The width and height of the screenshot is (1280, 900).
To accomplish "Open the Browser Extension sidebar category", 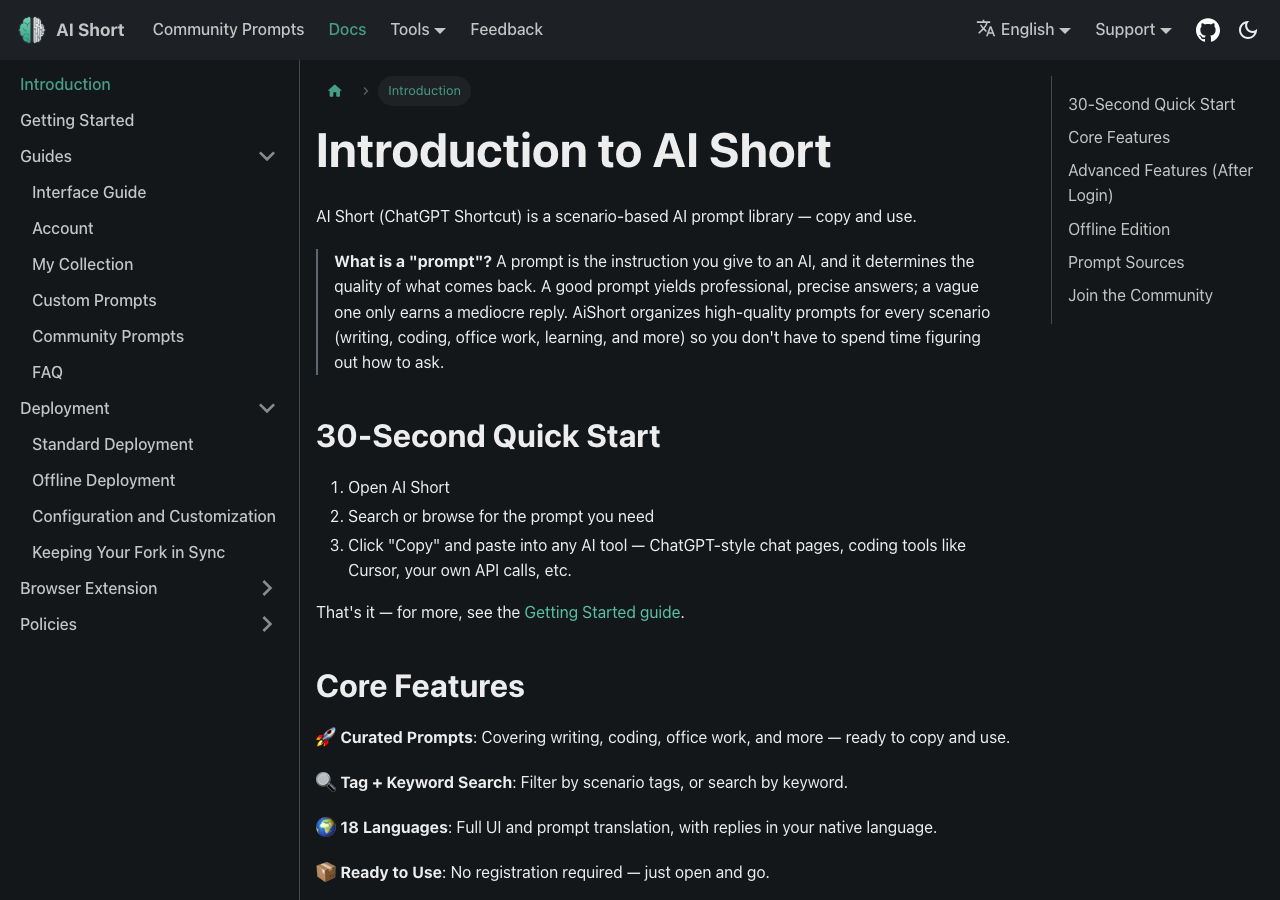I will pyautogui.click(x=89, y=588).
